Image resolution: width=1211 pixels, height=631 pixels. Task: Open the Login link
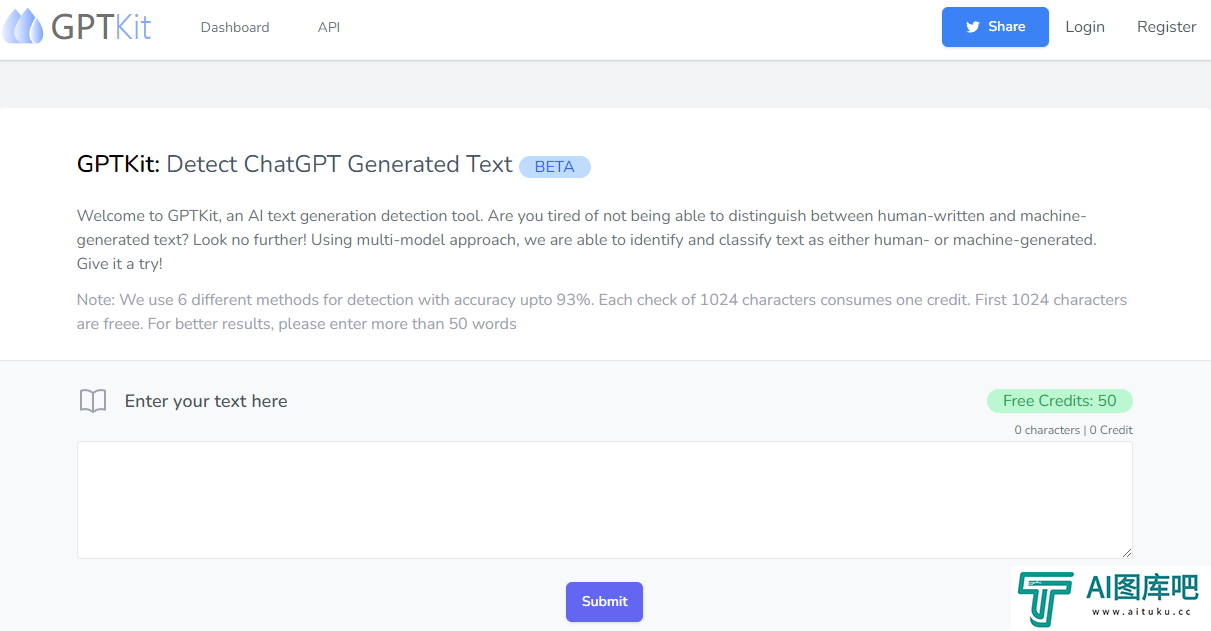point(1085,27)
